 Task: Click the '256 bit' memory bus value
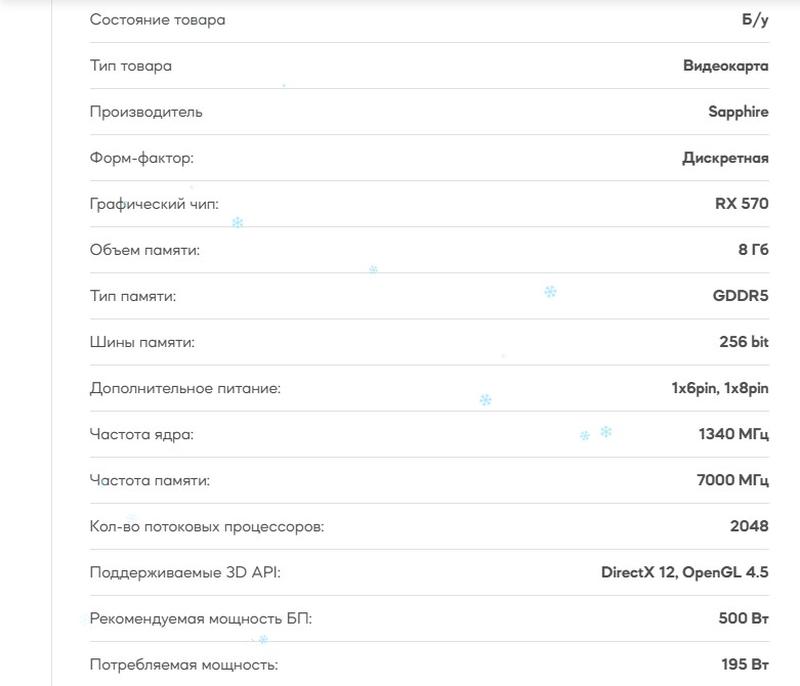pyautogui.click(x=743, y=342)
